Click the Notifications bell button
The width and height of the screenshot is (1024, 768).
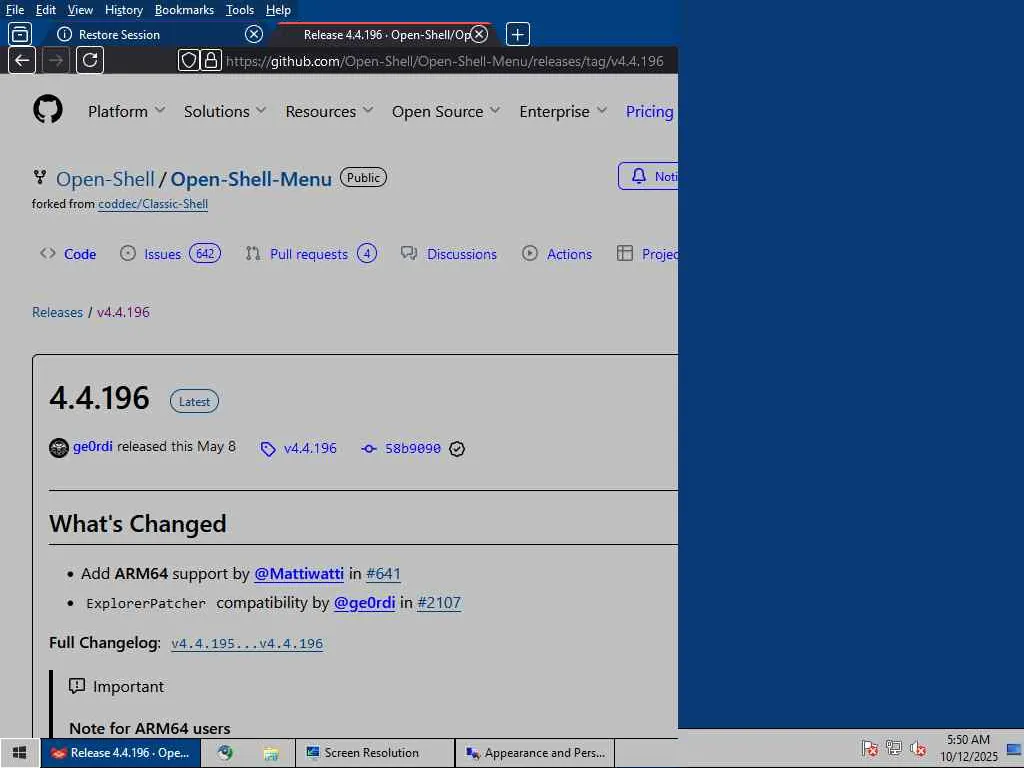pyautogui.click(x=648, y=176)
